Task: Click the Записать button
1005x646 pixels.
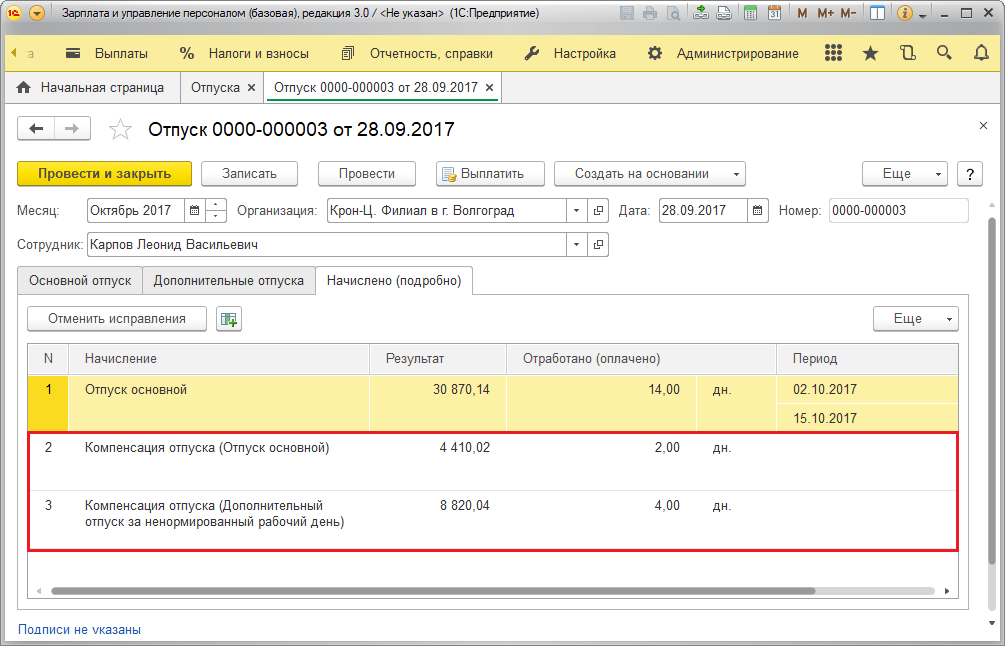Action: point(249,174)
